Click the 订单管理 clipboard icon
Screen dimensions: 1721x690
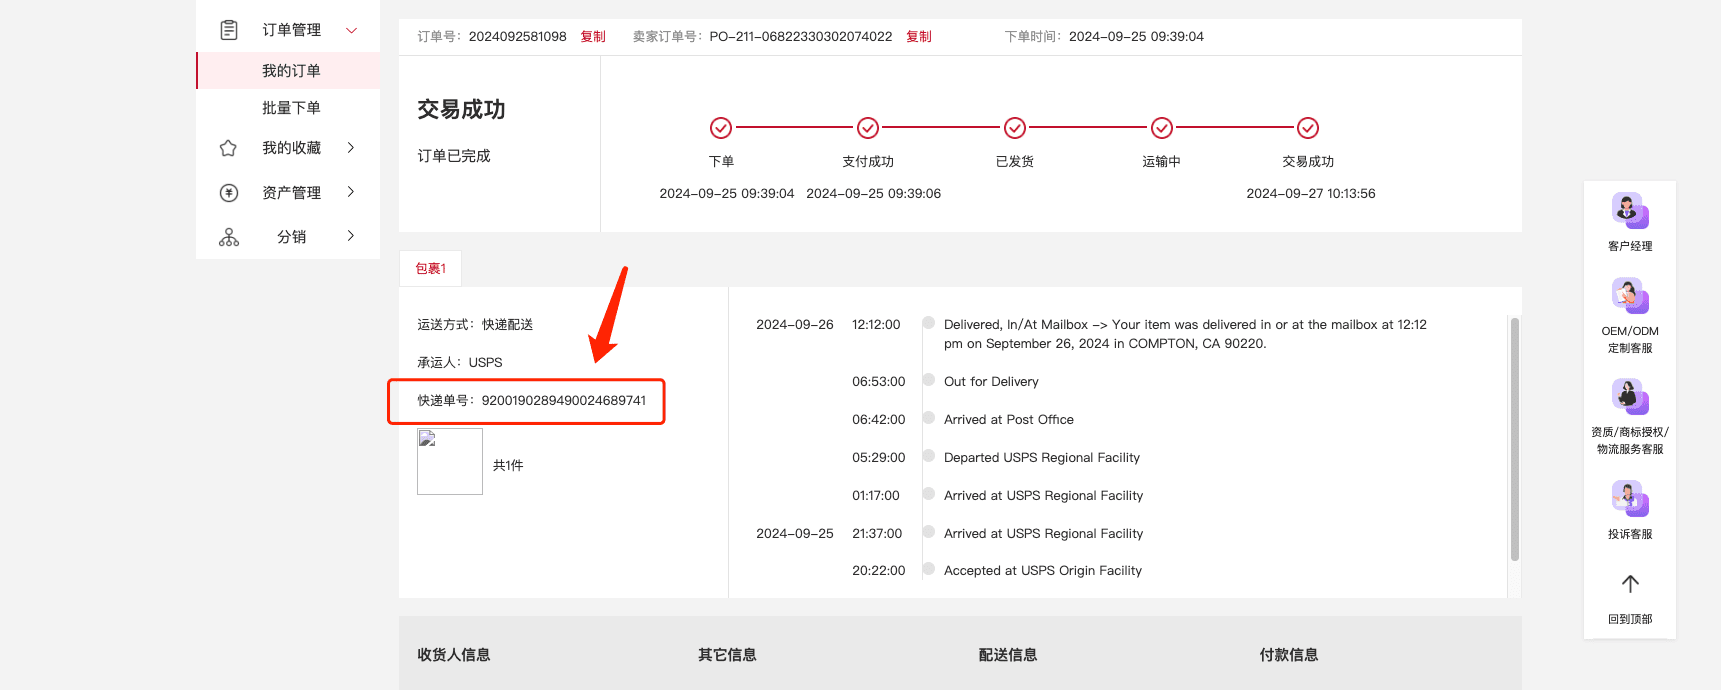[x=229, y=30]
